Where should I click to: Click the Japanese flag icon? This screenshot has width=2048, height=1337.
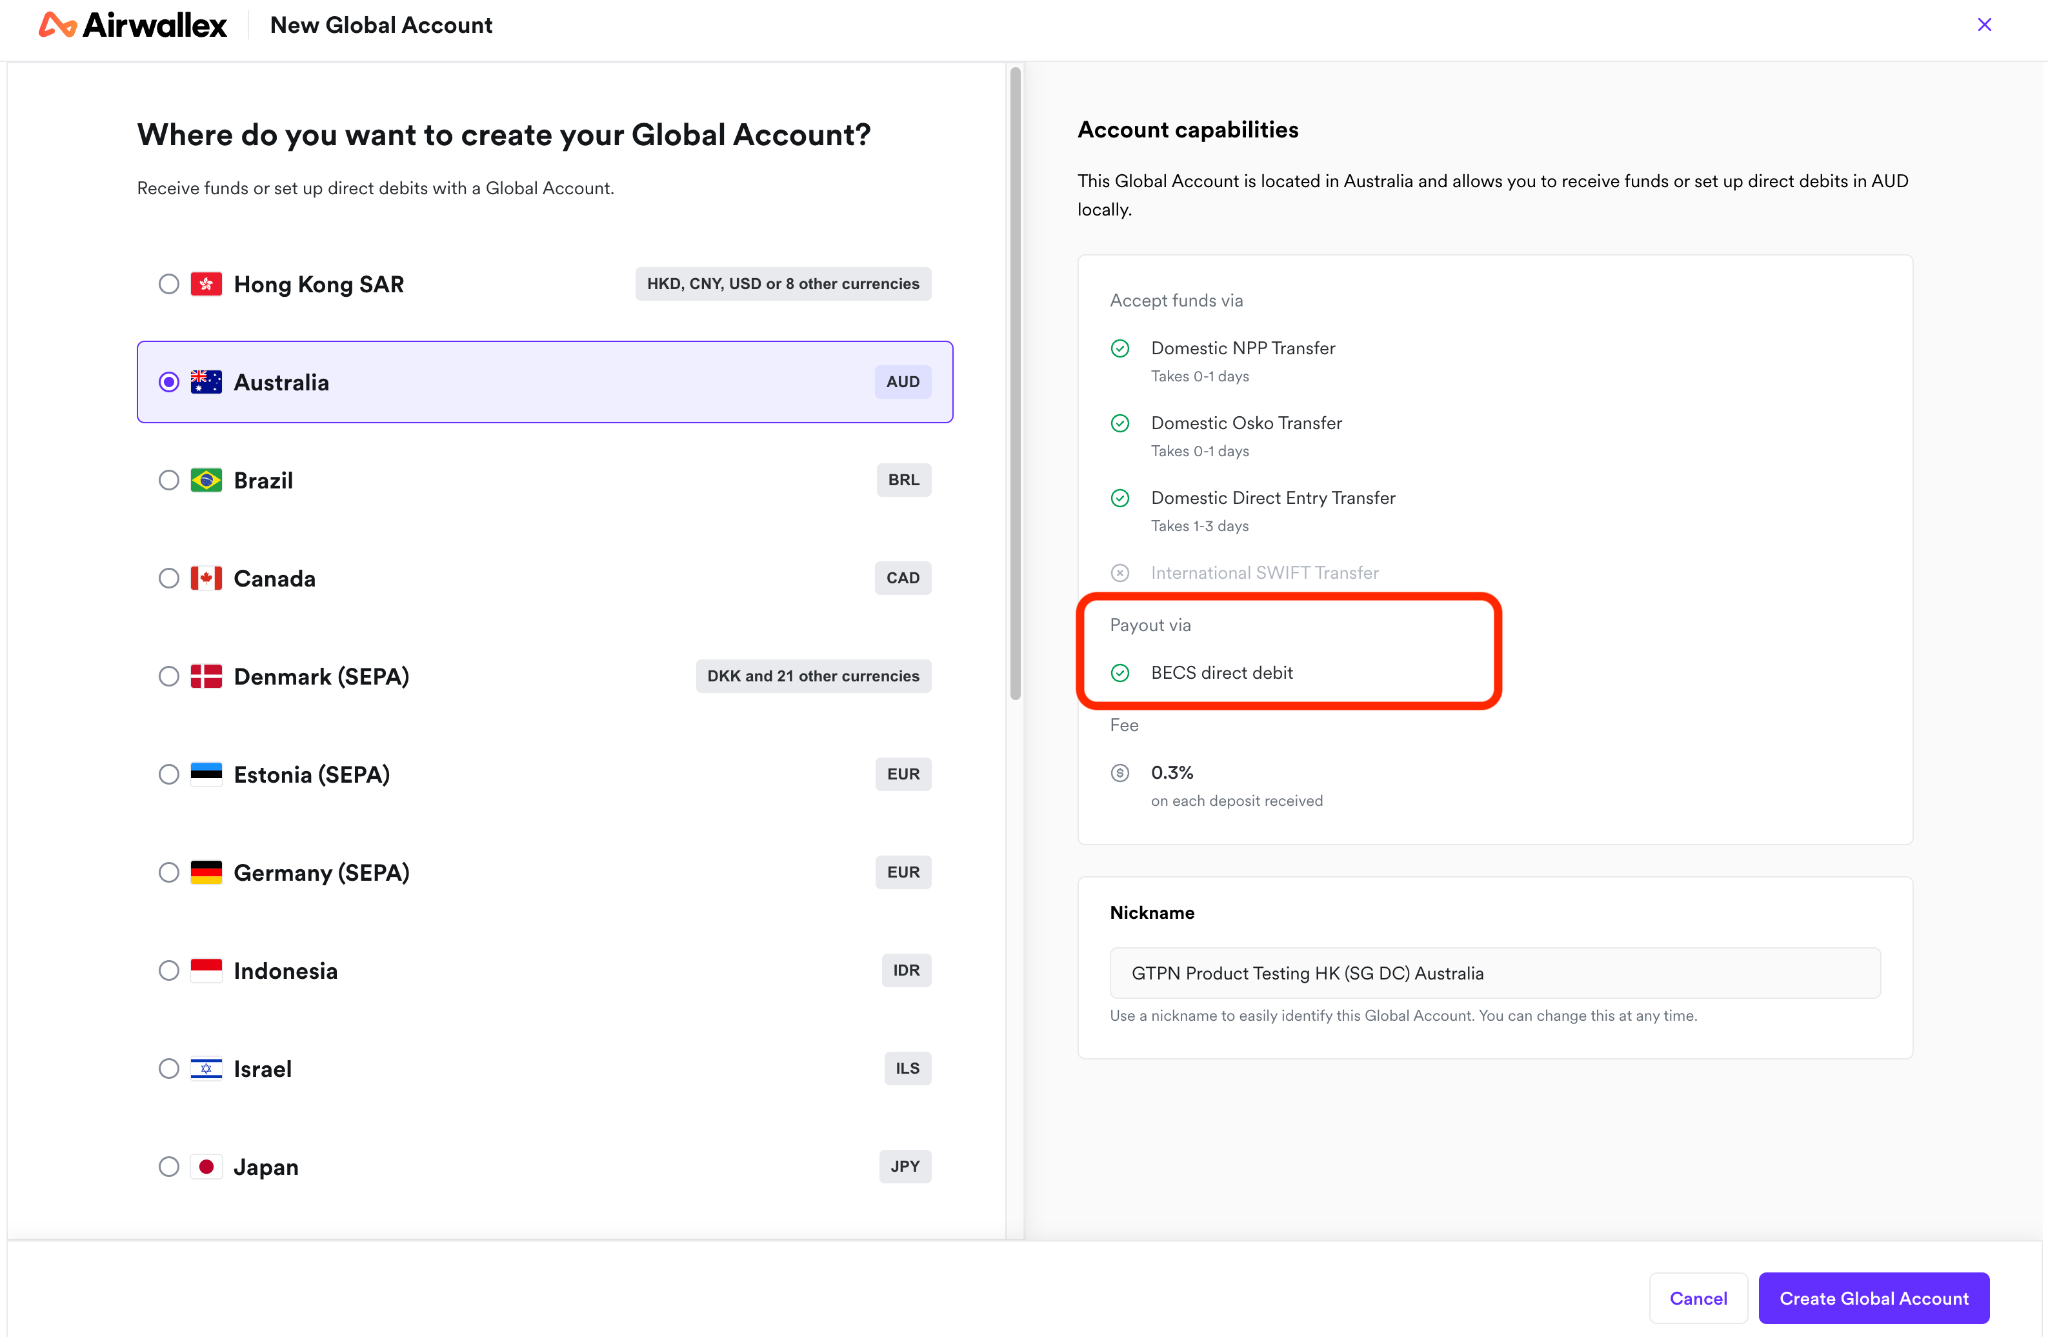tap(206, 1166)
